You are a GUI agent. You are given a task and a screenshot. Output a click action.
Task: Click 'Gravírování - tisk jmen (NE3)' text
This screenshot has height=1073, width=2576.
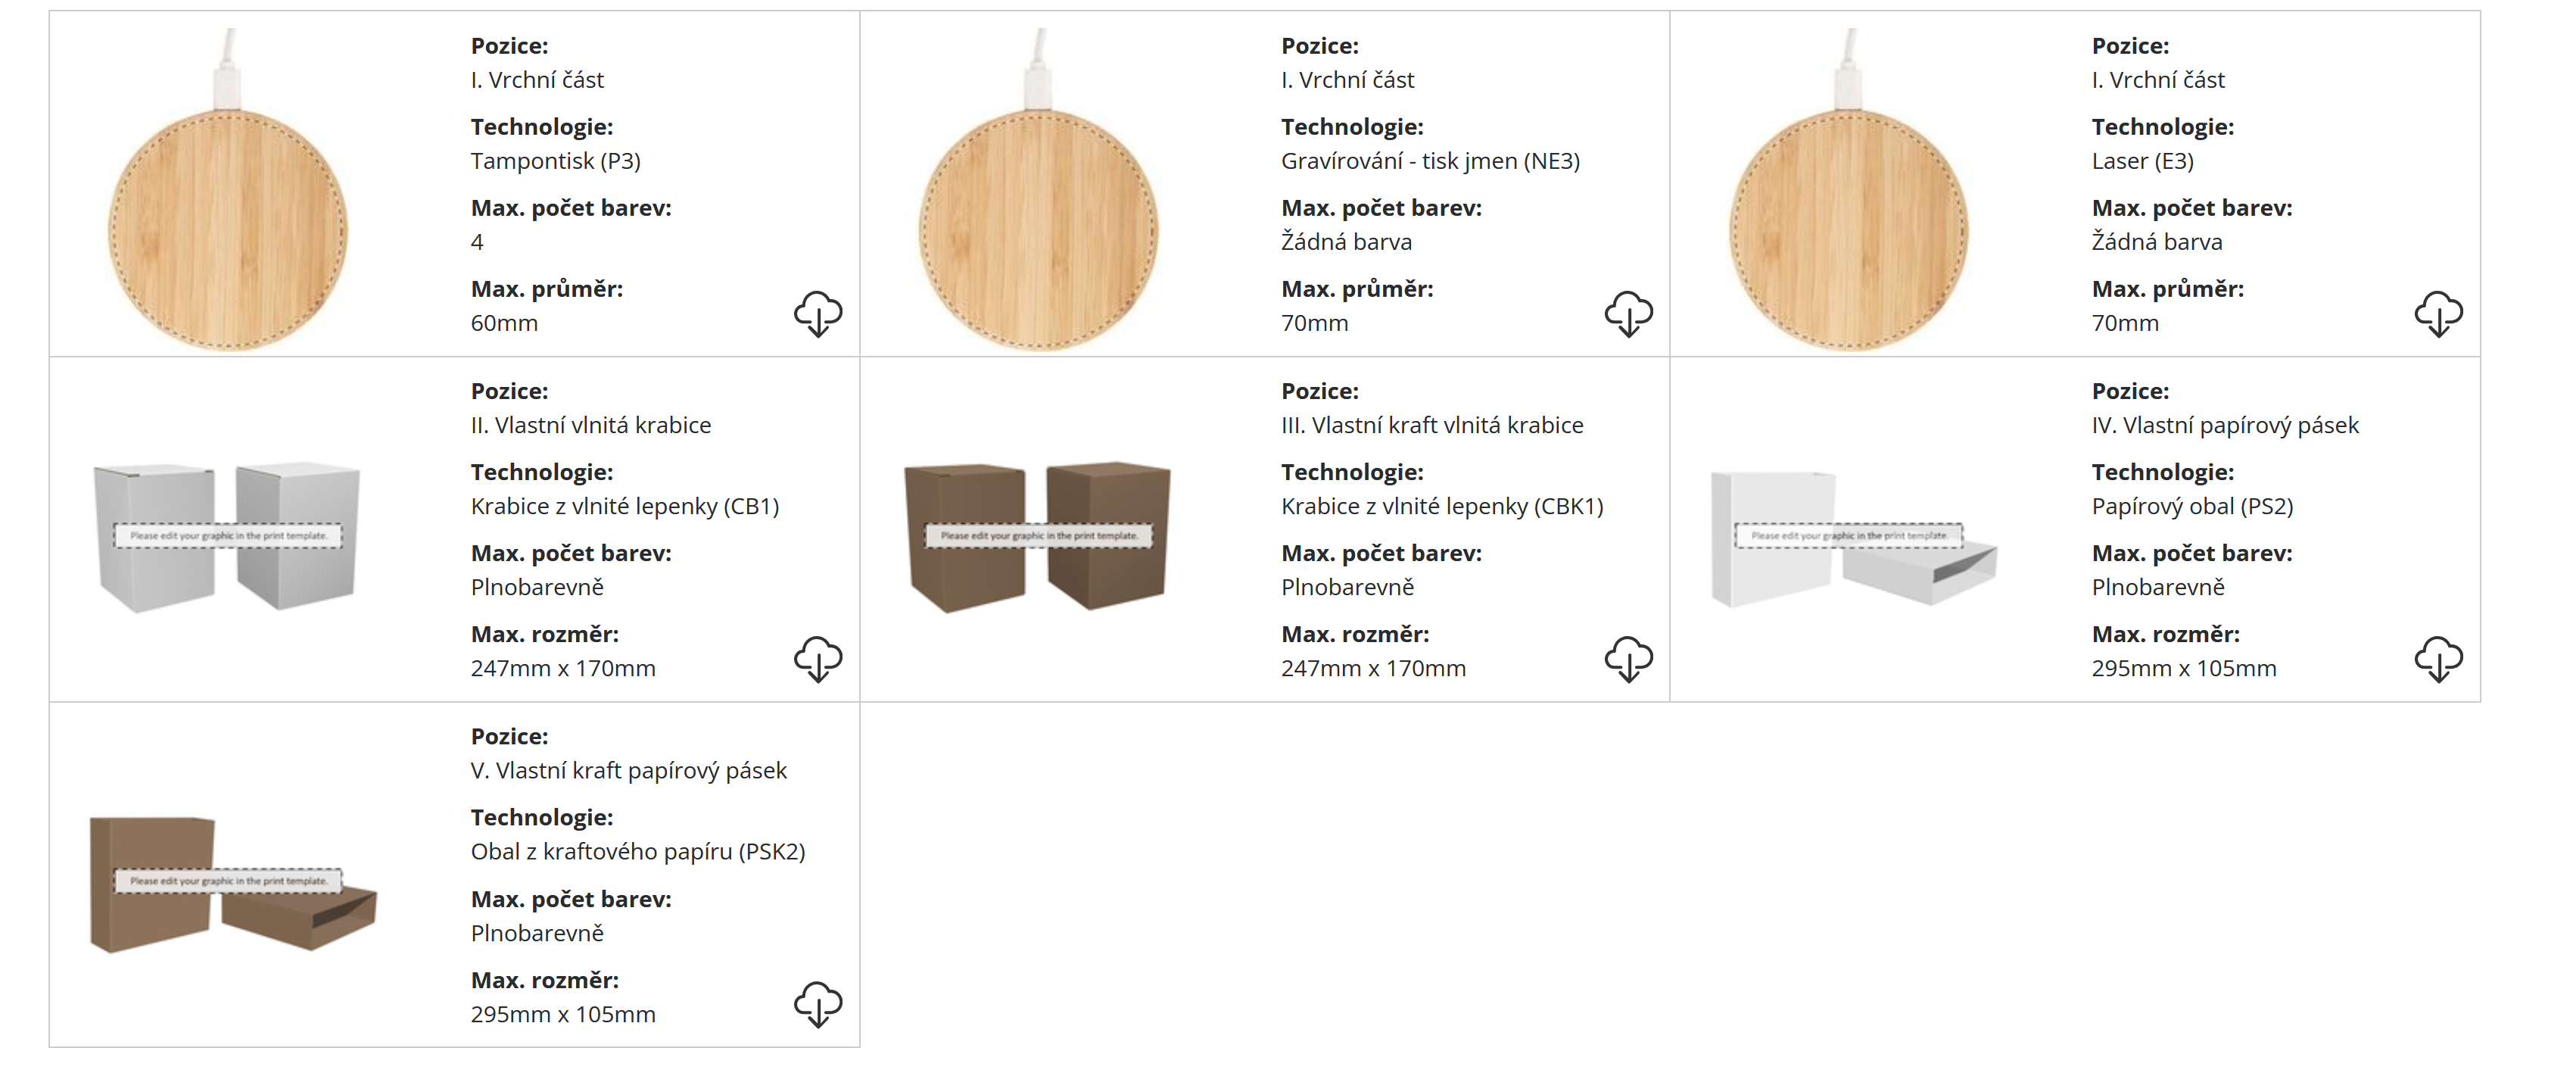1430,161
